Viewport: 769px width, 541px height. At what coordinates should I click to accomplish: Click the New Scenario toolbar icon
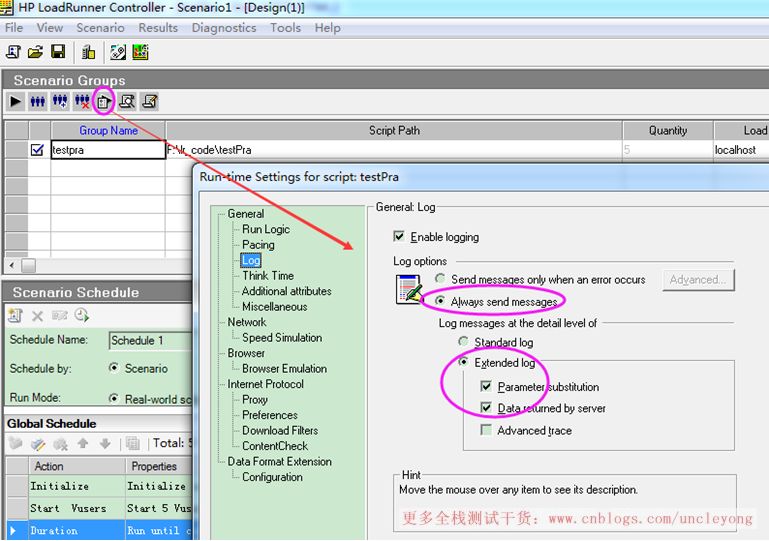pyautogui.click(x=13, y=52)
